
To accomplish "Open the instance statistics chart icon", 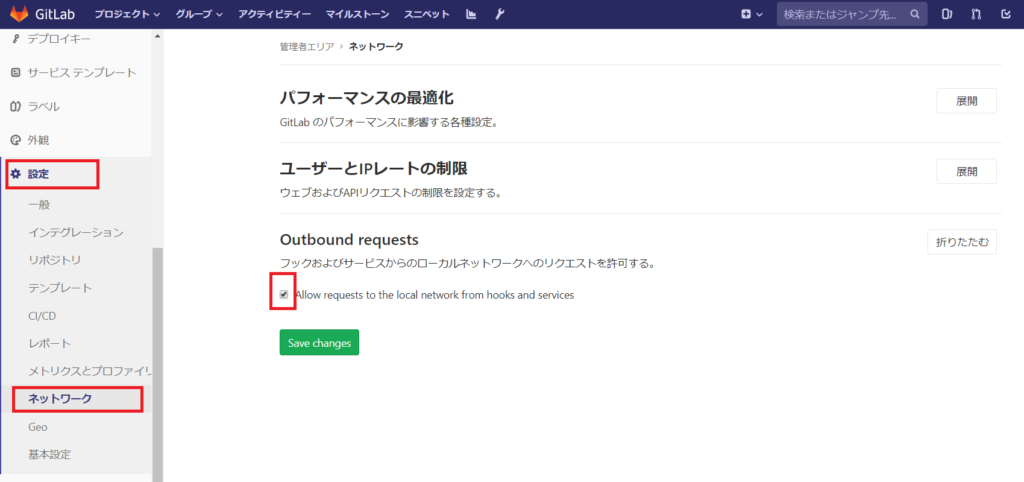I will point(472,14).
